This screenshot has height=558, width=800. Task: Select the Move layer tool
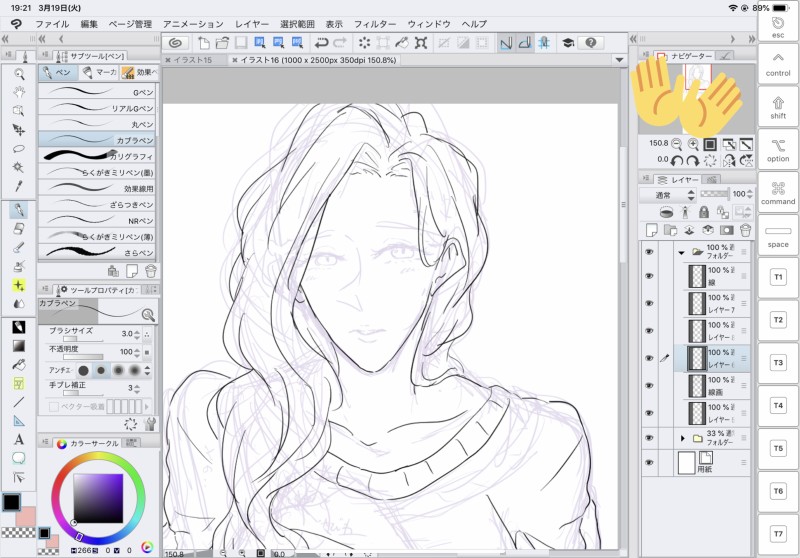(19, 130)
